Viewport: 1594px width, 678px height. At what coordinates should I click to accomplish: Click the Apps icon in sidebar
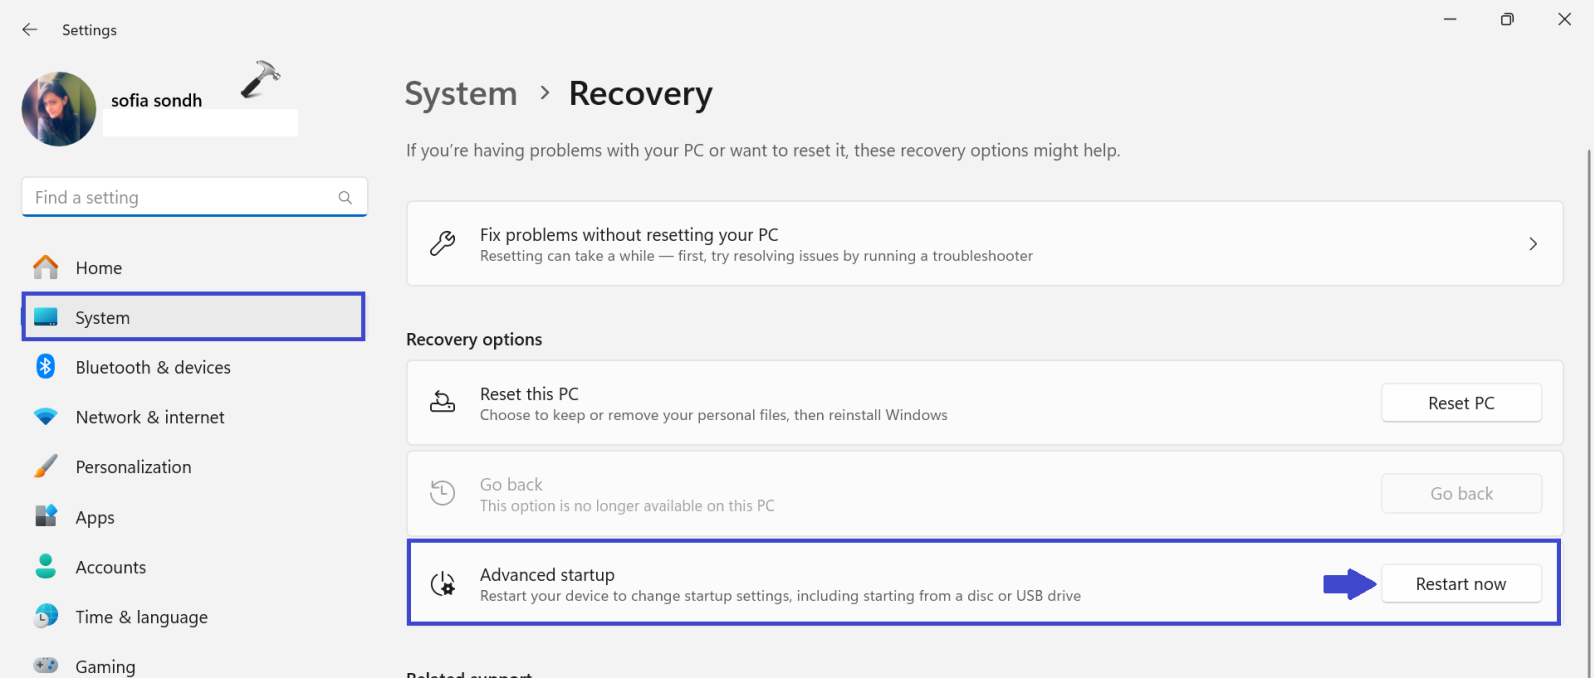[46, 517]
